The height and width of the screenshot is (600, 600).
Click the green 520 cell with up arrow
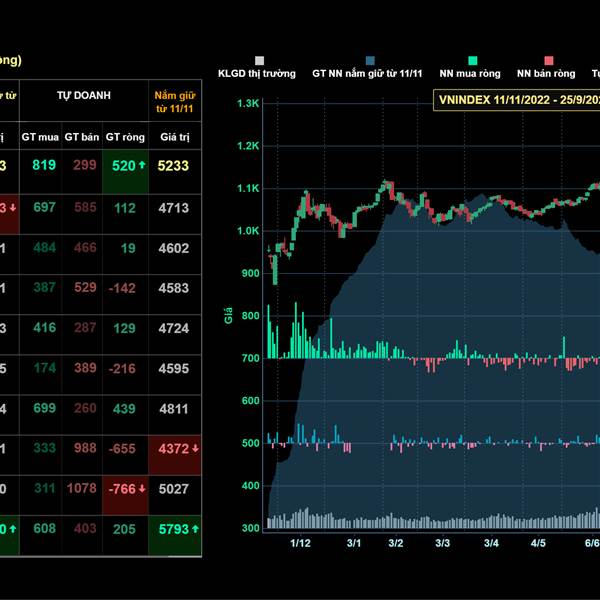[126, 171]
